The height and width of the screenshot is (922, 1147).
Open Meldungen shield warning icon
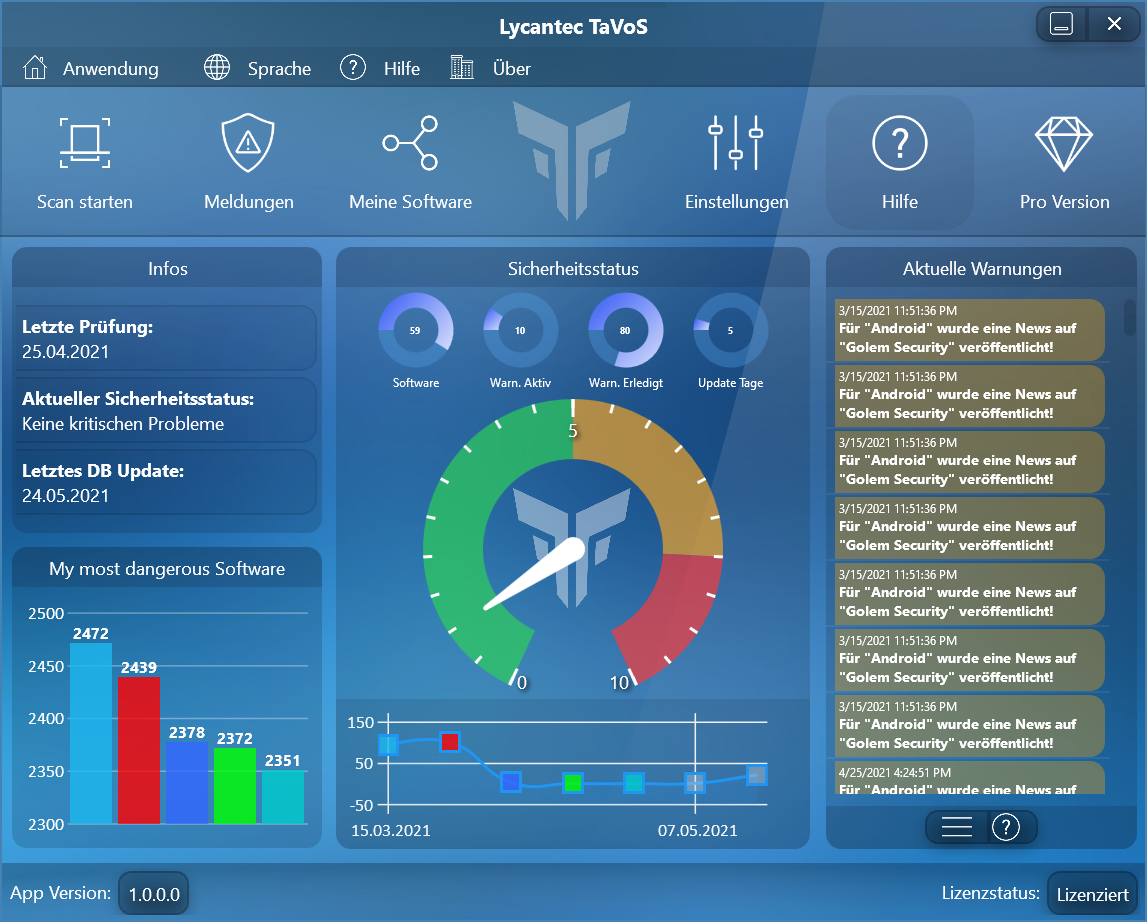[x=248, y=143]
